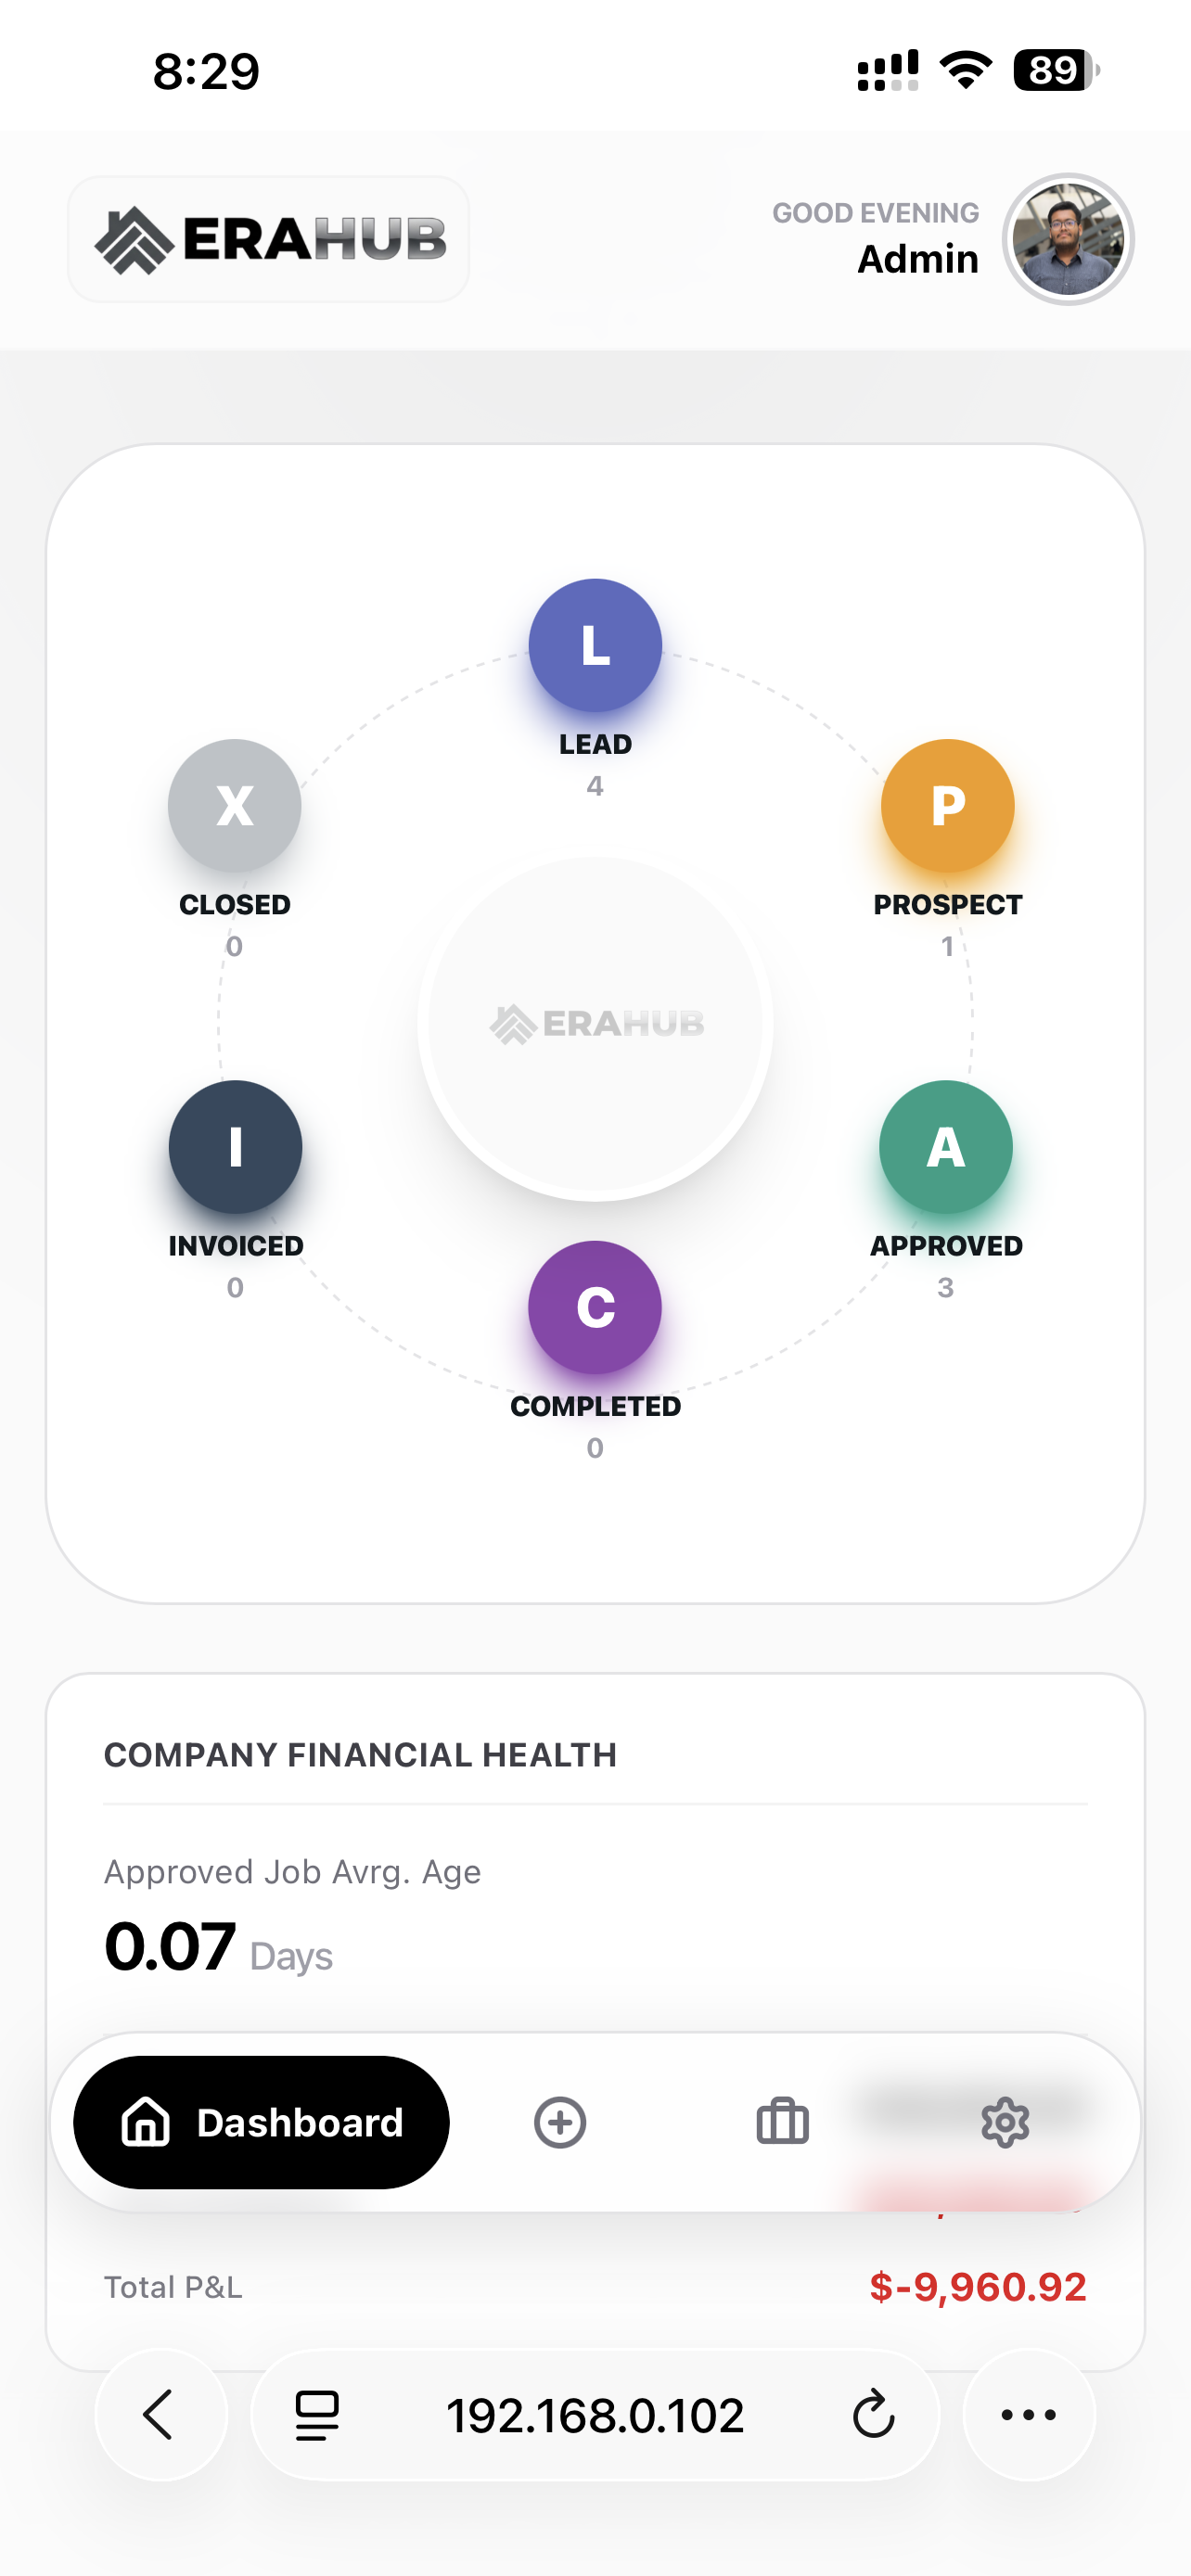Select the dark Invoiced stage circle
Image resolution: width=1191 pixels, height=2576 pixels.
[235, 1146]
